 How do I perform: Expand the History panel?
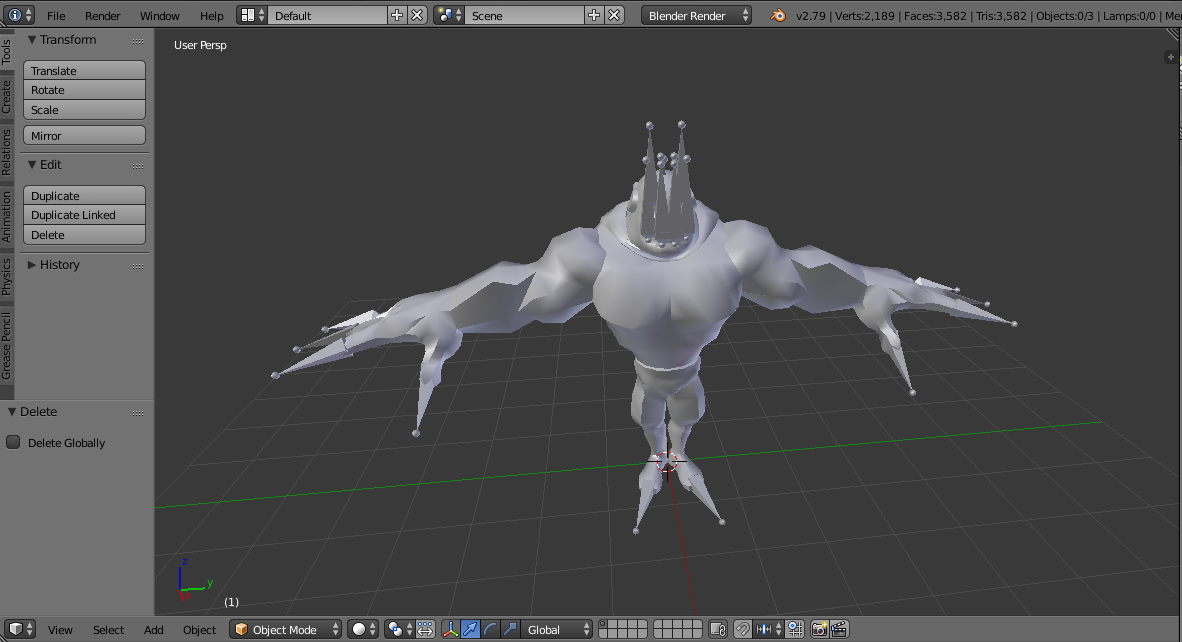(x=32, y=265)
